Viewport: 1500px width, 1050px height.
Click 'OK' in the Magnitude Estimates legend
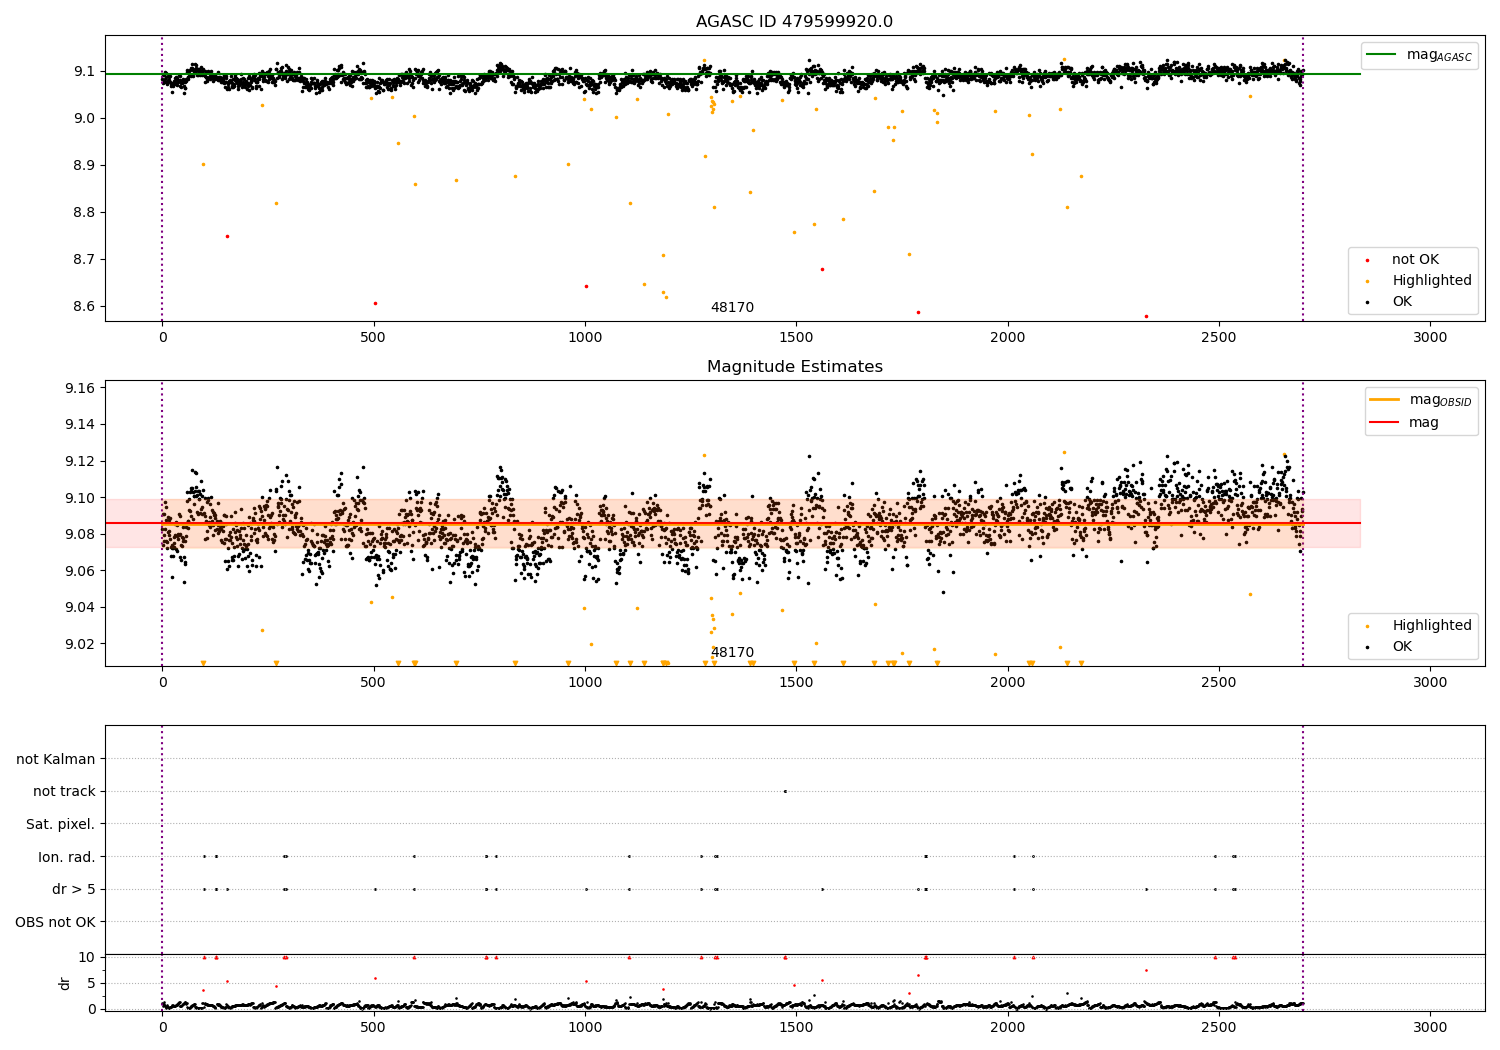coord(1402,647)
